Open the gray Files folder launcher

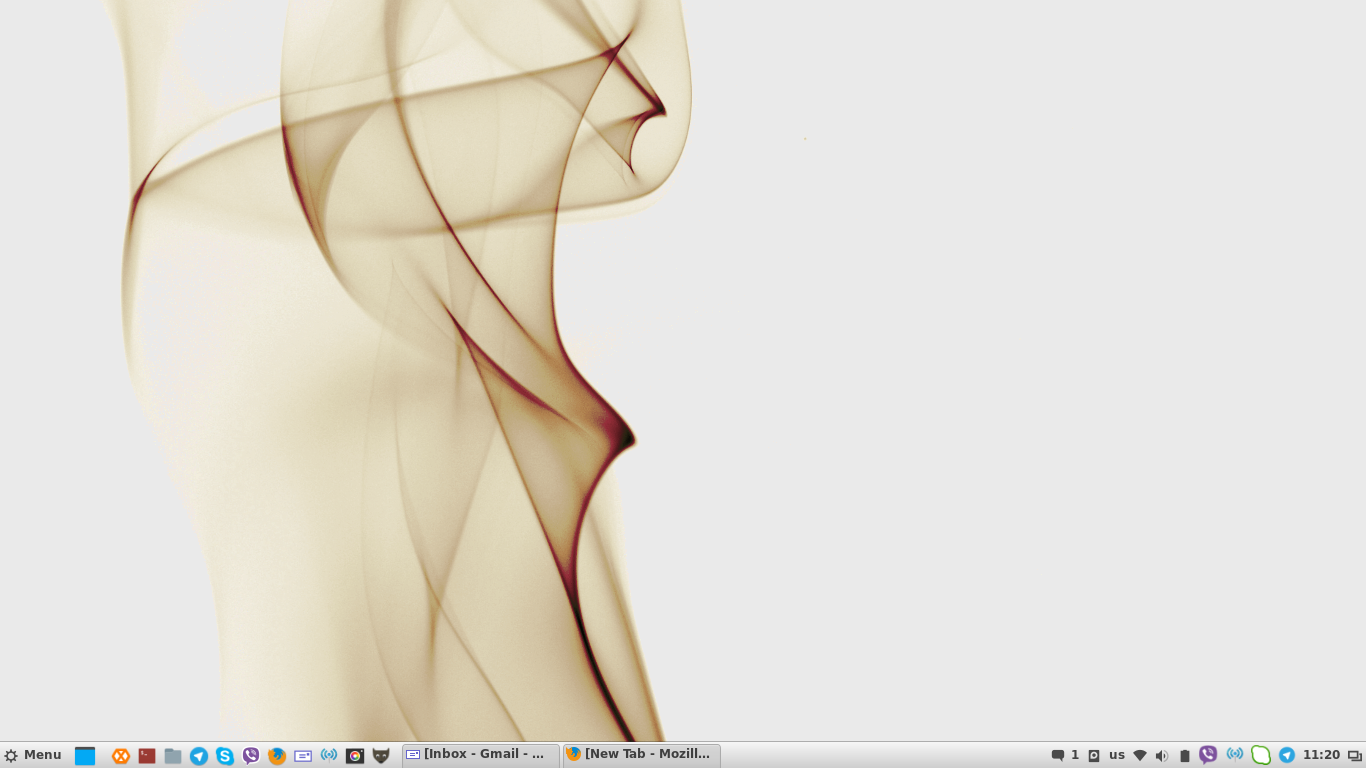pyautogui.click(x=173, y=756)
